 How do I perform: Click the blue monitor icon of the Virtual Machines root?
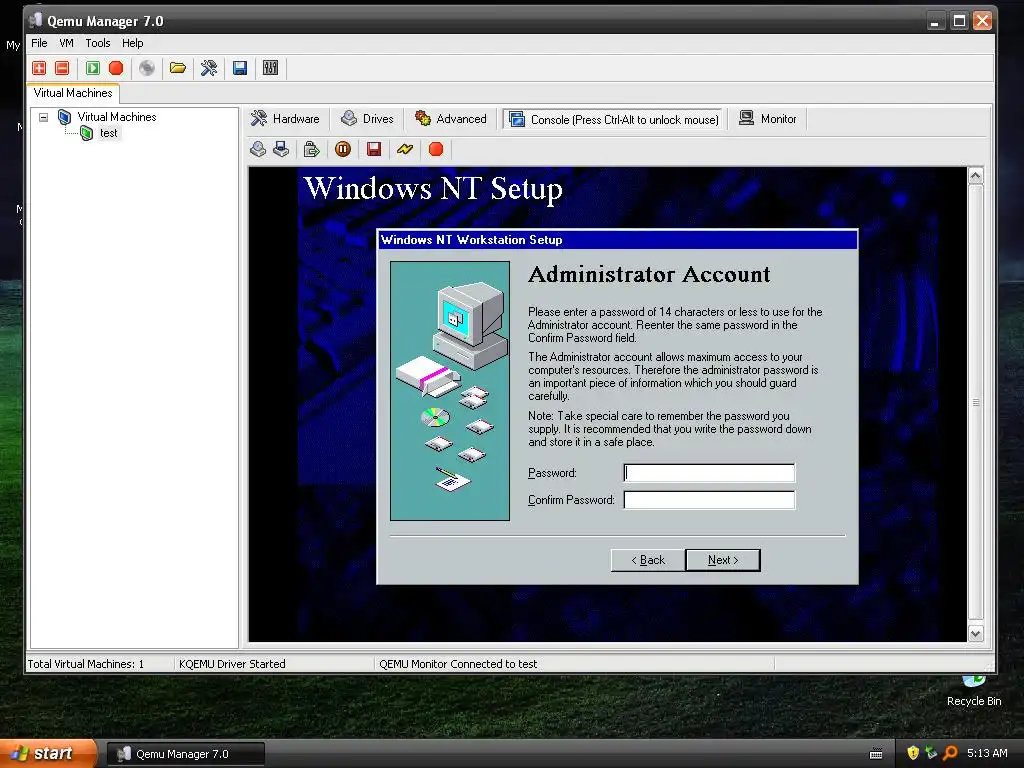click(x=65, y=117)
